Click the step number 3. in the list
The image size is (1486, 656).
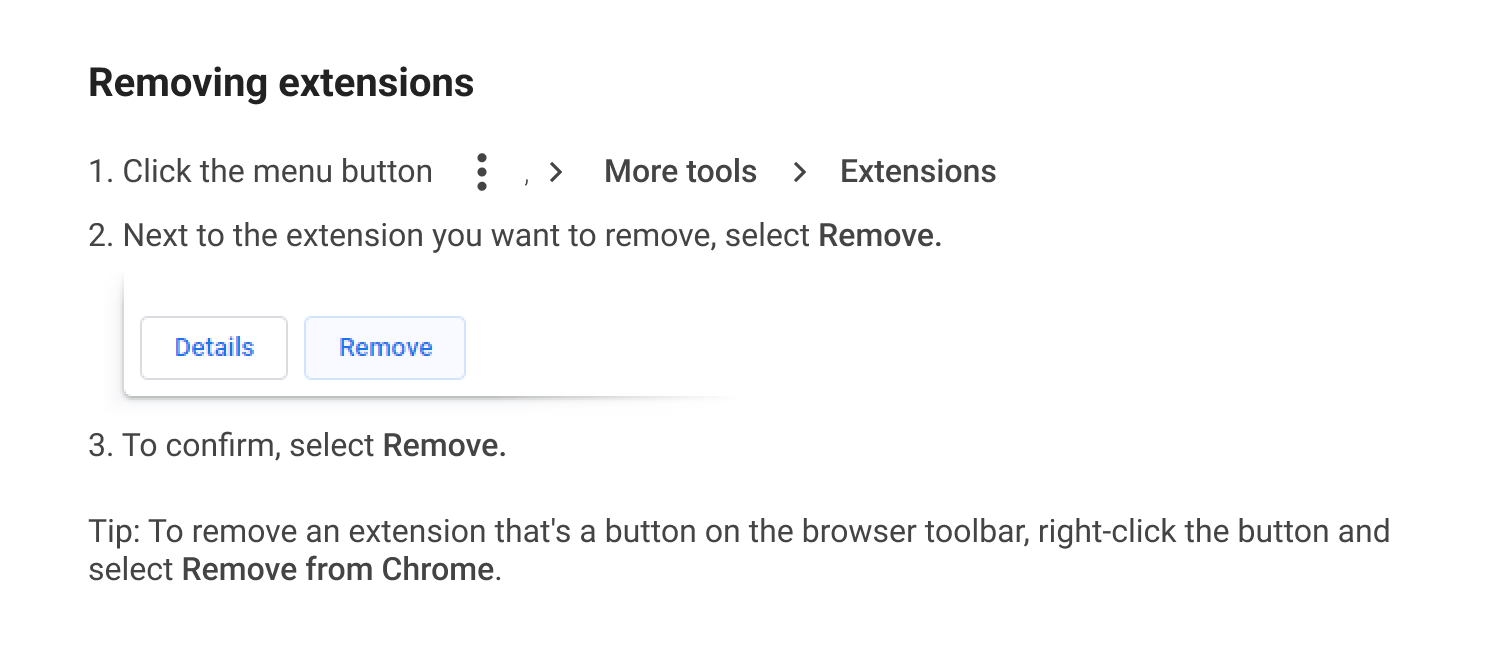pos(101,445)
